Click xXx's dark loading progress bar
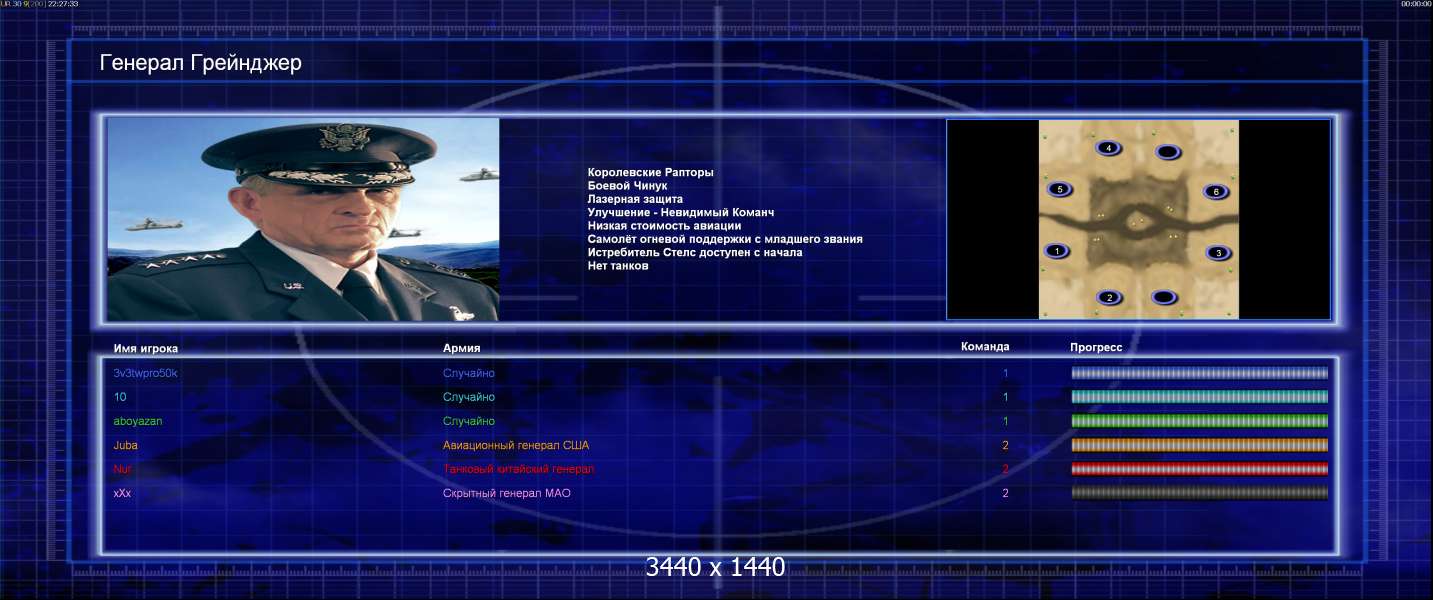 point(1200,493)
